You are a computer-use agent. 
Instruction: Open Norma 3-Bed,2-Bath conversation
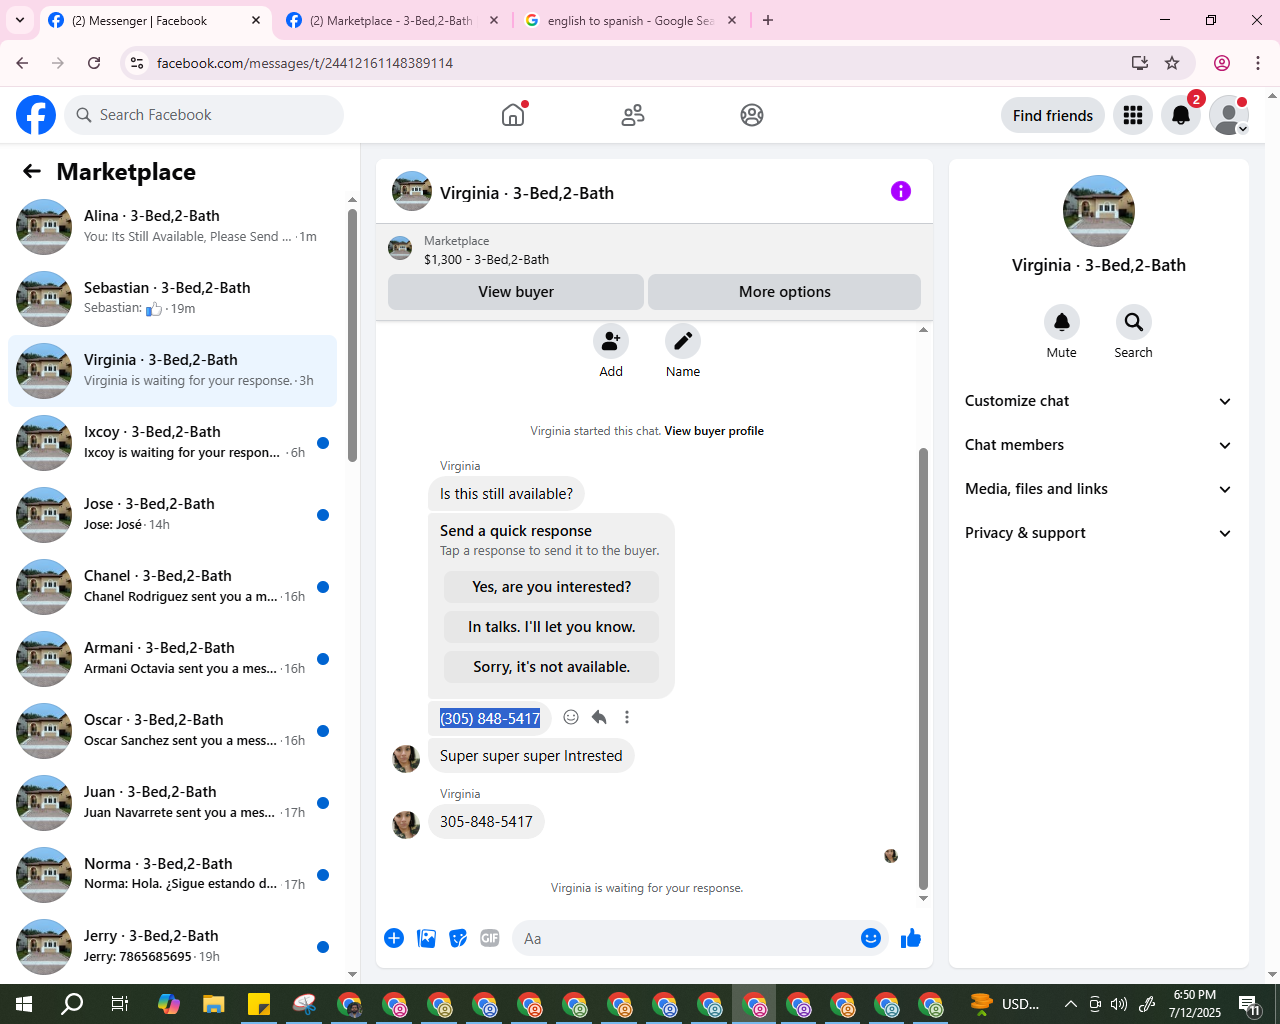[x=172, y=875]
